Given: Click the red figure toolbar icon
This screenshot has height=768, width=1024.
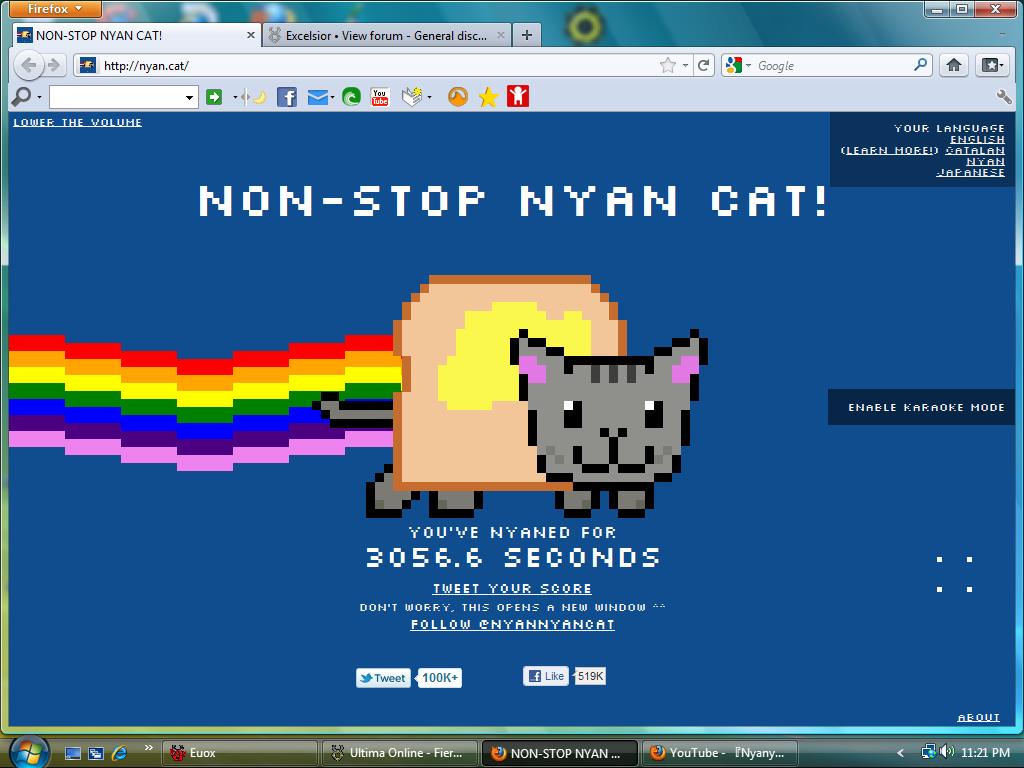Looking at the screenshot, I should point(518,97).
